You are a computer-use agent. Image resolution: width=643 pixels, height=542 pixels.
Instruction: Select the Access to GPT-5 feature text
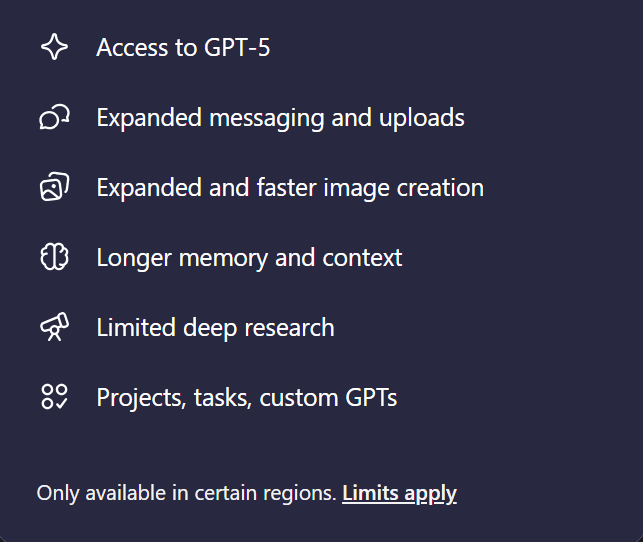[x=183, y=47]
